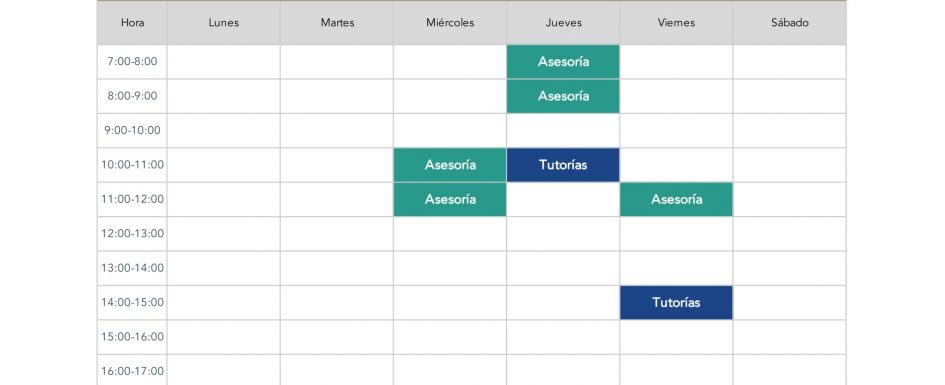Select the Martes column header

(x=337, y=23)
